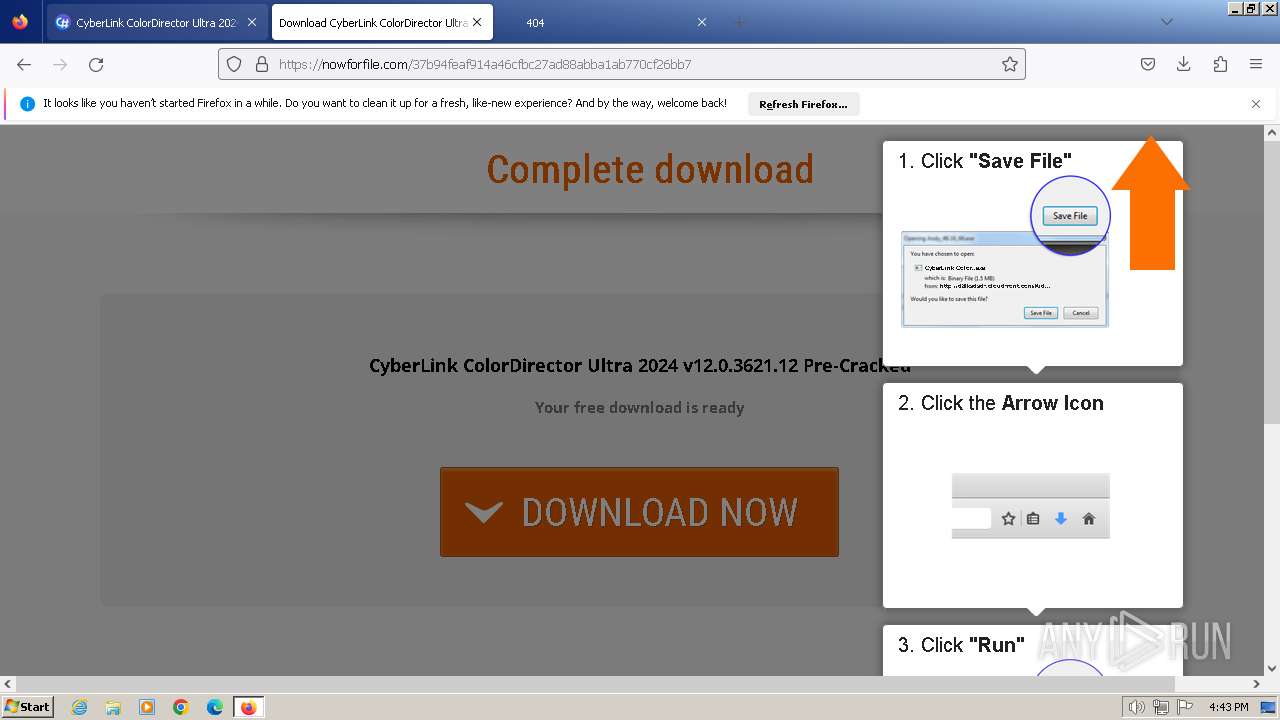Open the volume control in system tray
Screen dimensions: 1280x720
1136,707
